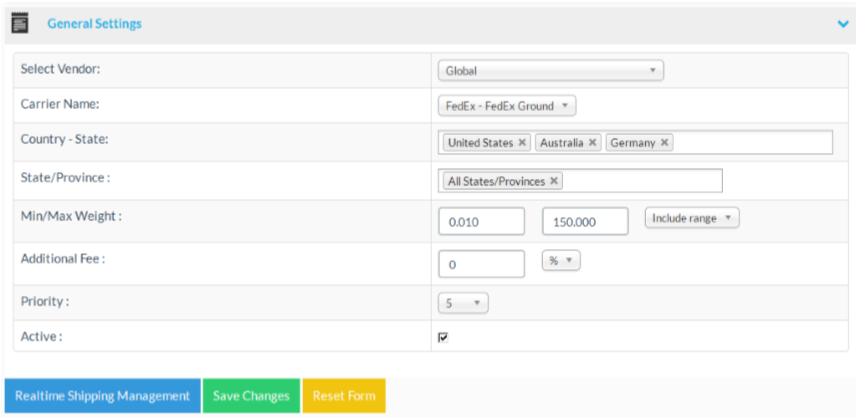
Task: Remove Australia from country list
Action: (x=593, y=143)
